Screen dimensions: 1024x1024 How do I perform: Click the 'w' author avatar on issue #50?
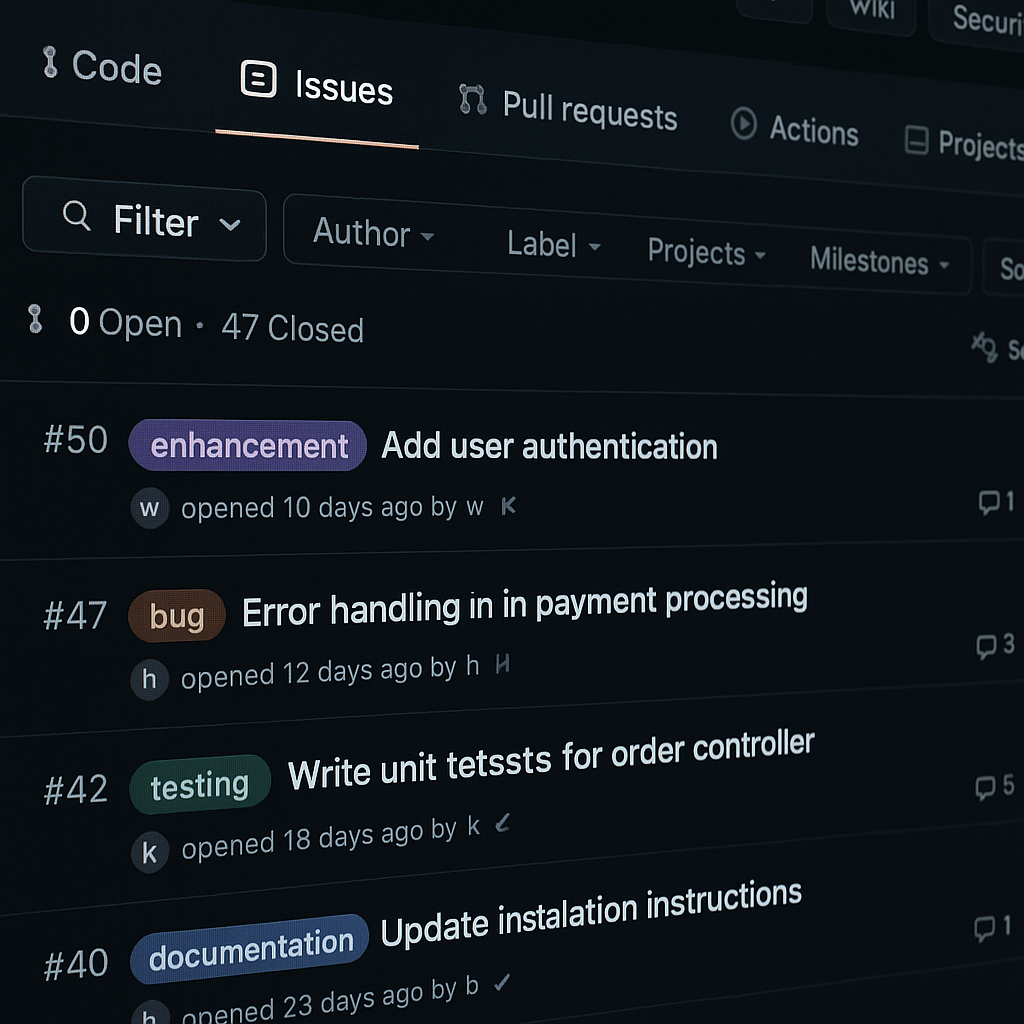149,508
